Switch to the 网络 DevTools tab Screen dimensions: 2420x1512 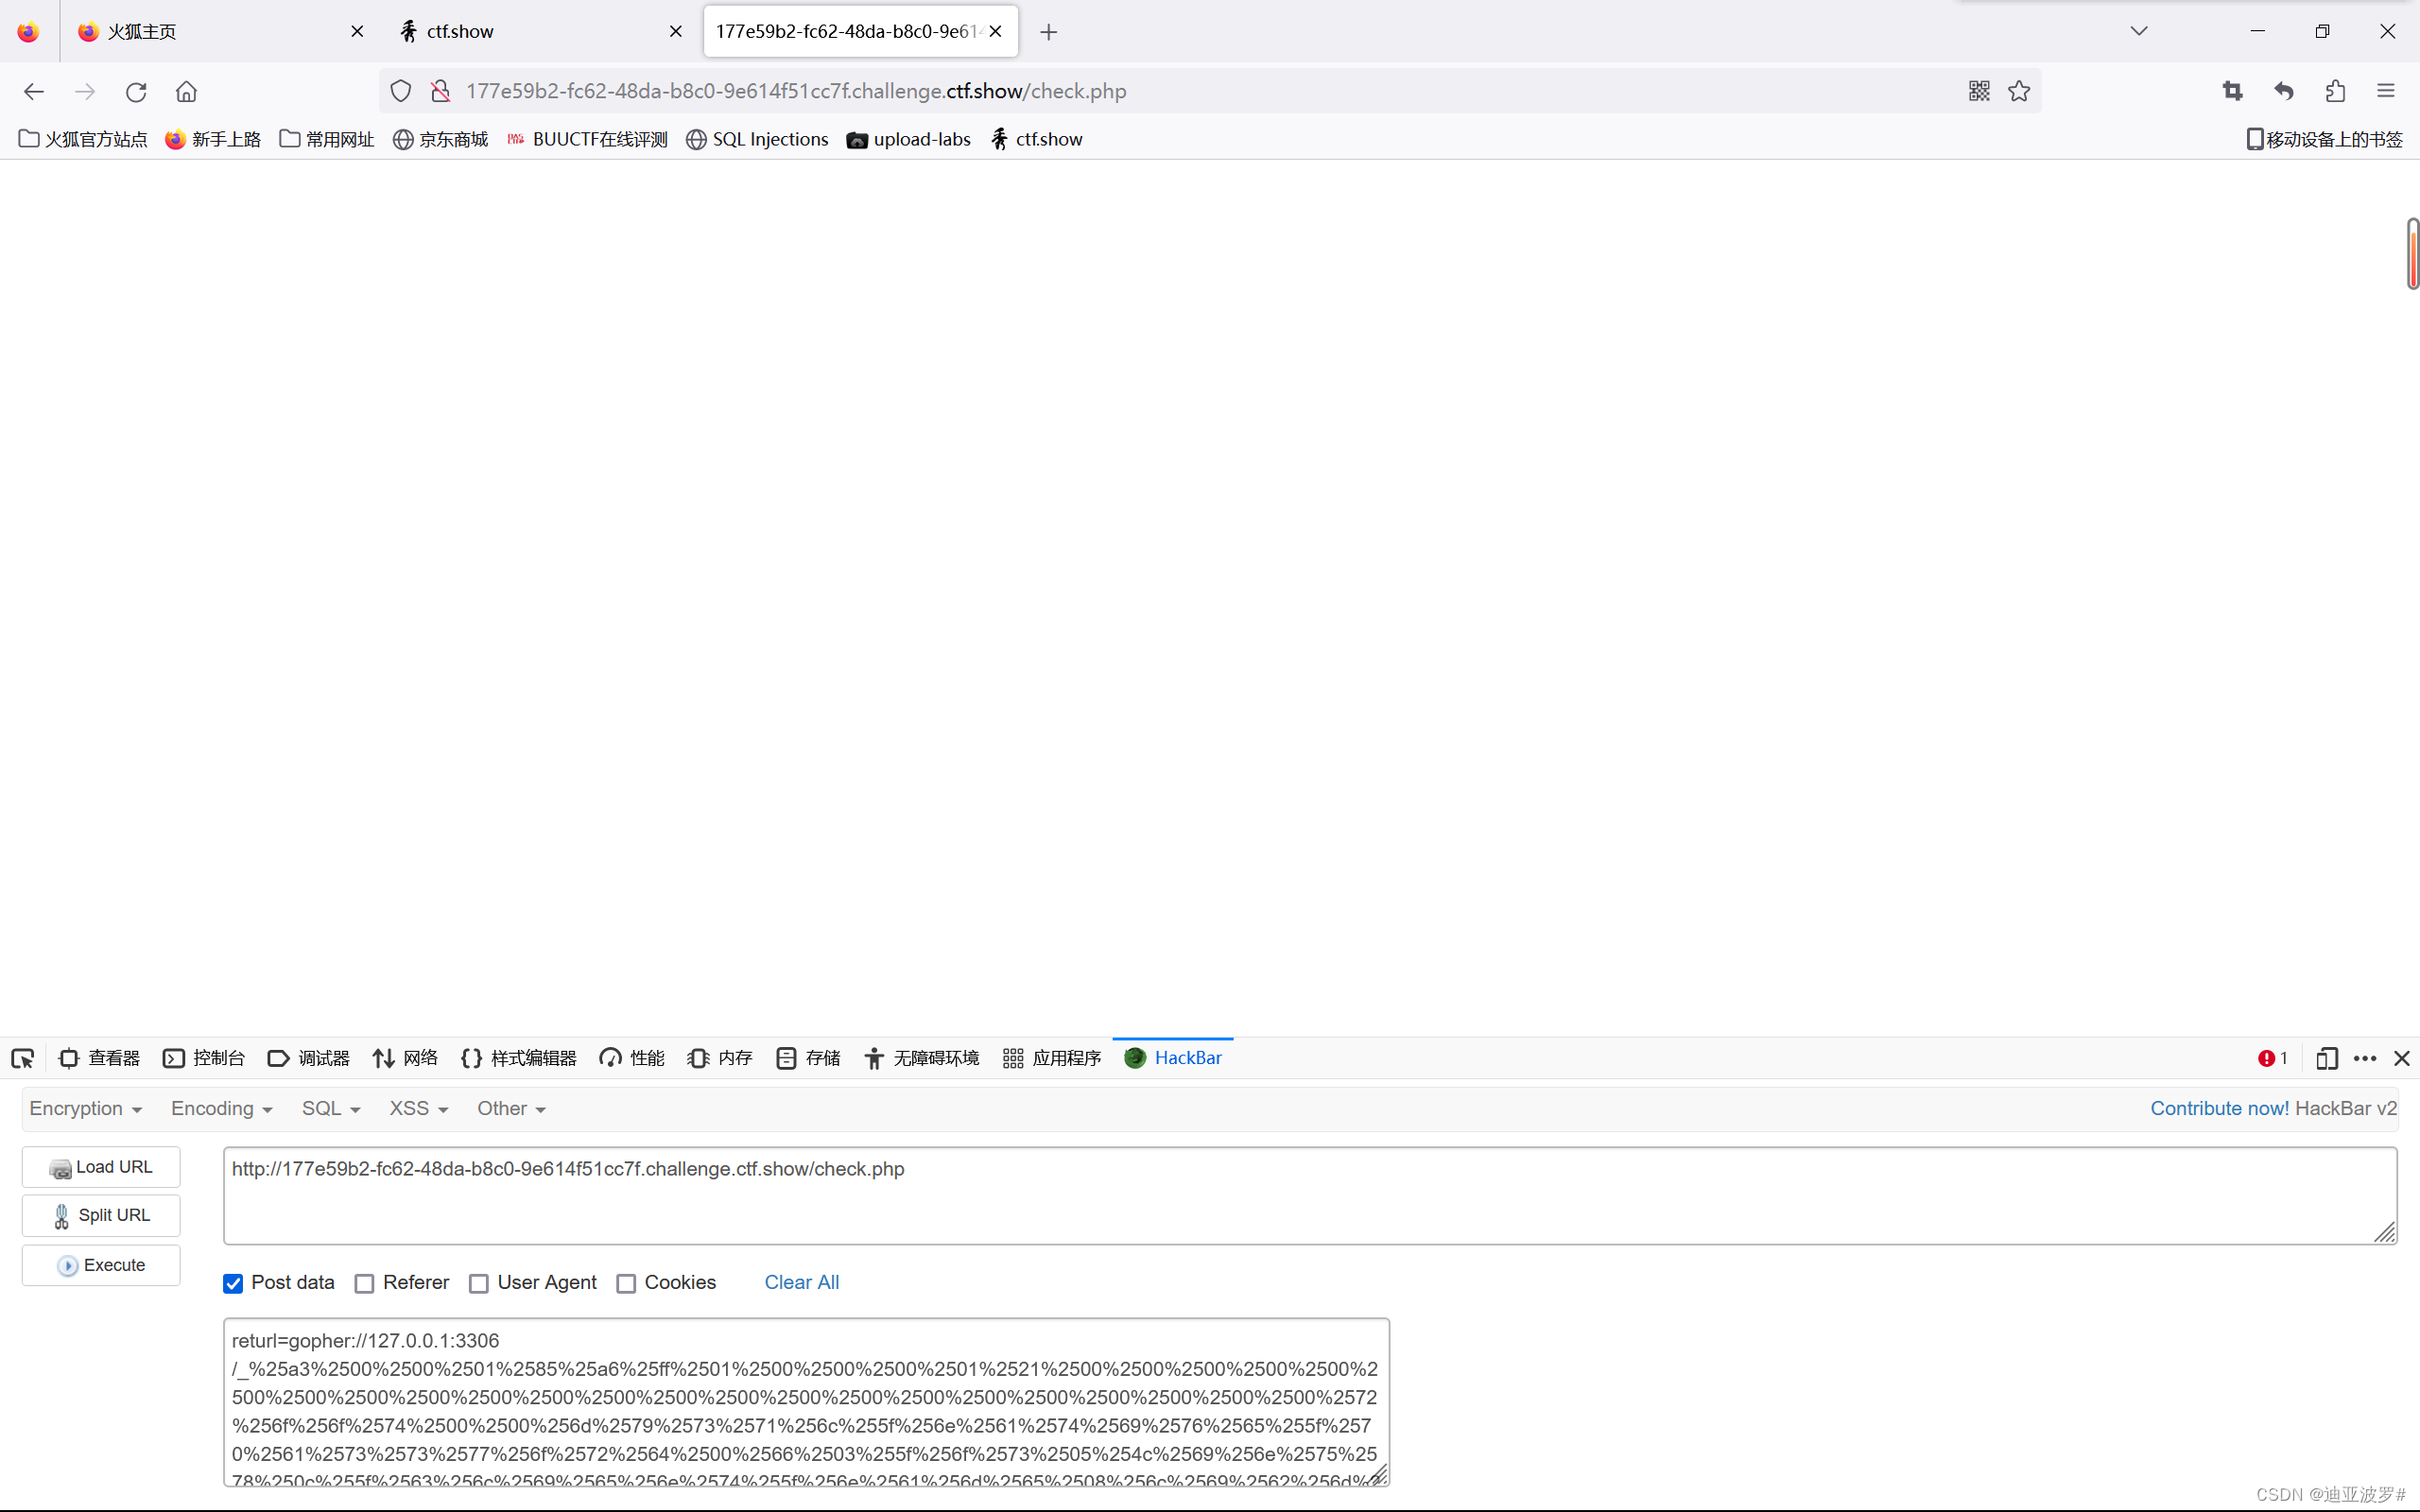click(x=405, y=1057)
